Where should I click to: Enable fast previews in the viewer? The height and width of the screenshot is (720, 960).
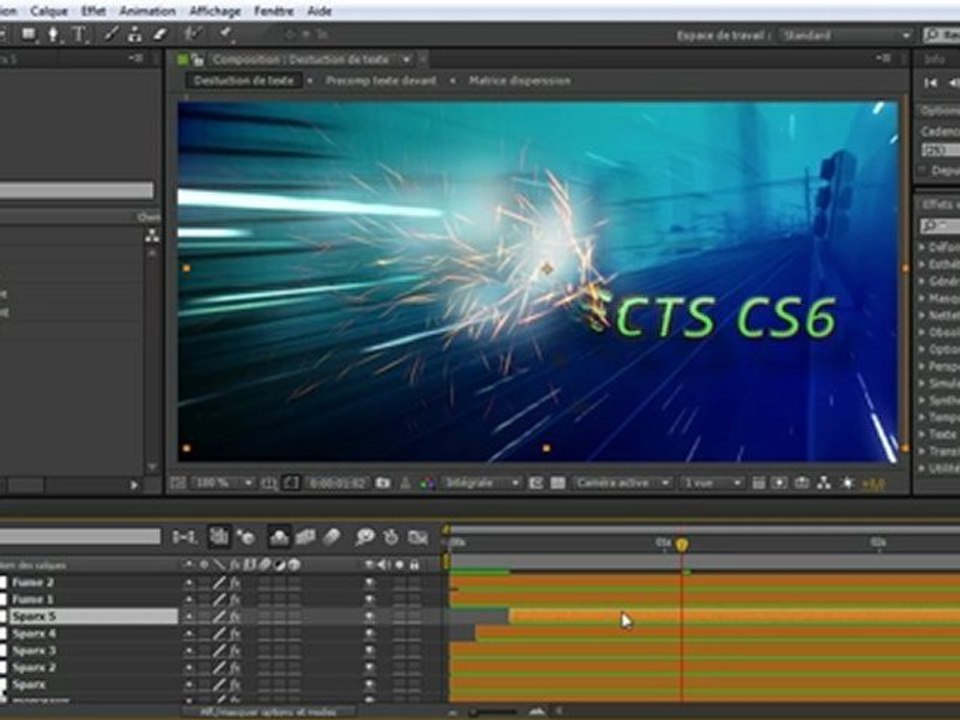point(779,483)
